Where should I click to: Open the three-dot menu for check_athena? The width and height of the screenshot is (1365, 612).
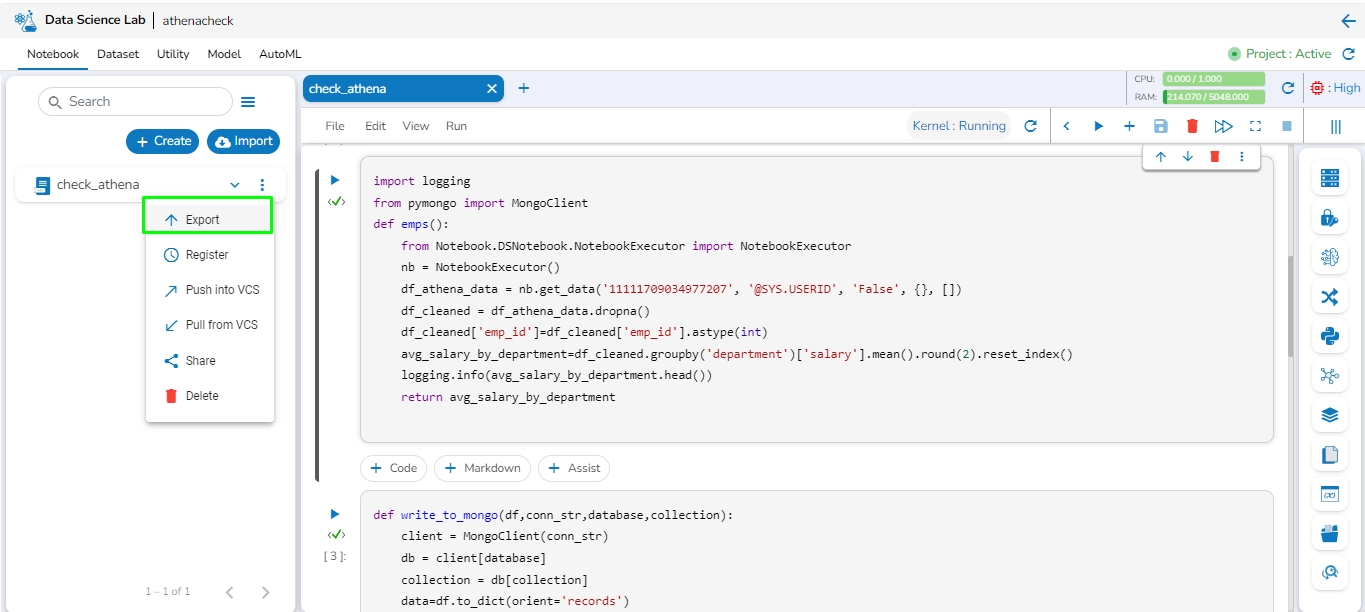click(x=262, y=185)
